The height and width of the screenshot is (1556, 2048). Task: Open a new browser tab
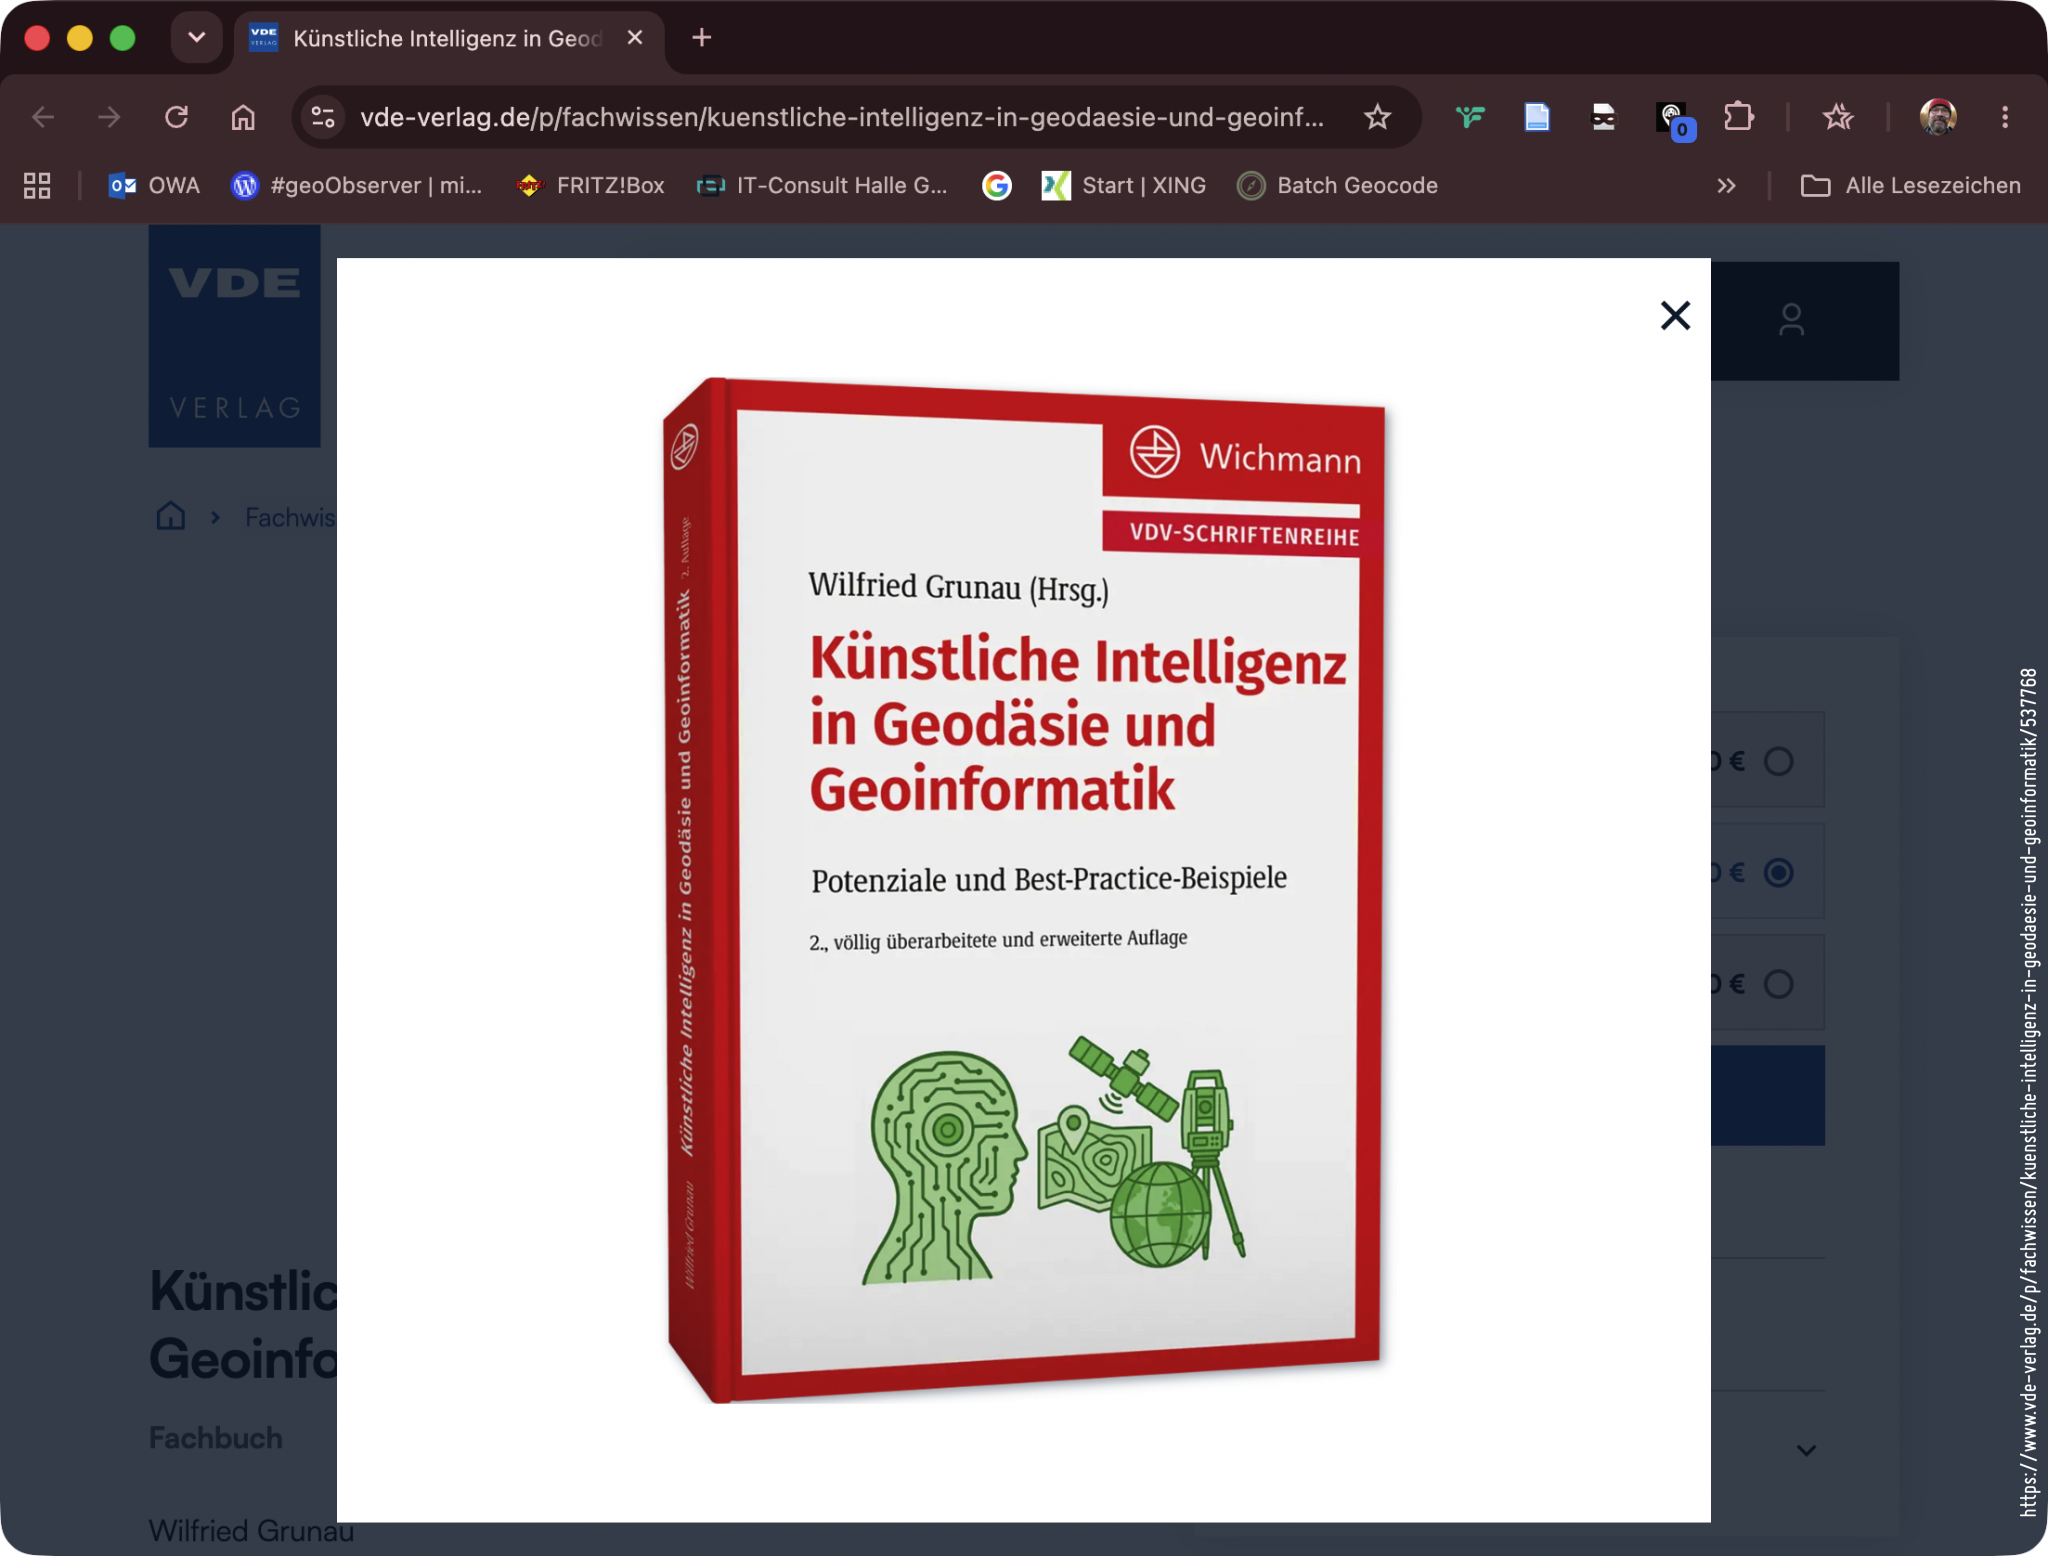click(702, 38)
